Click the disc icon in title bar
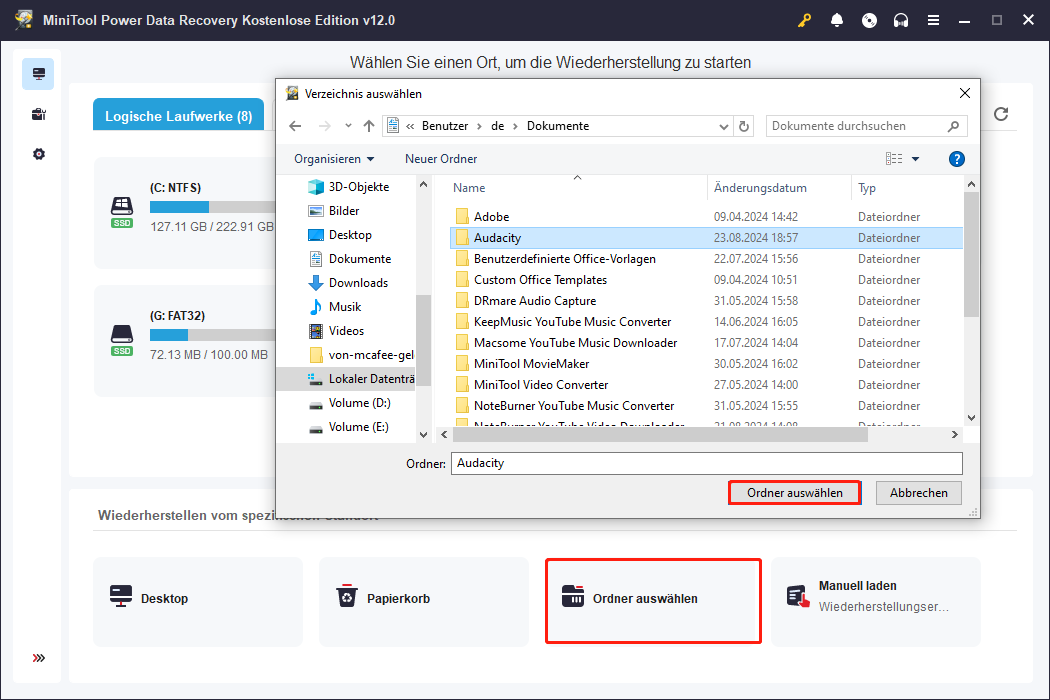The height and width of the screenshot is (700, 1050). 869,20
